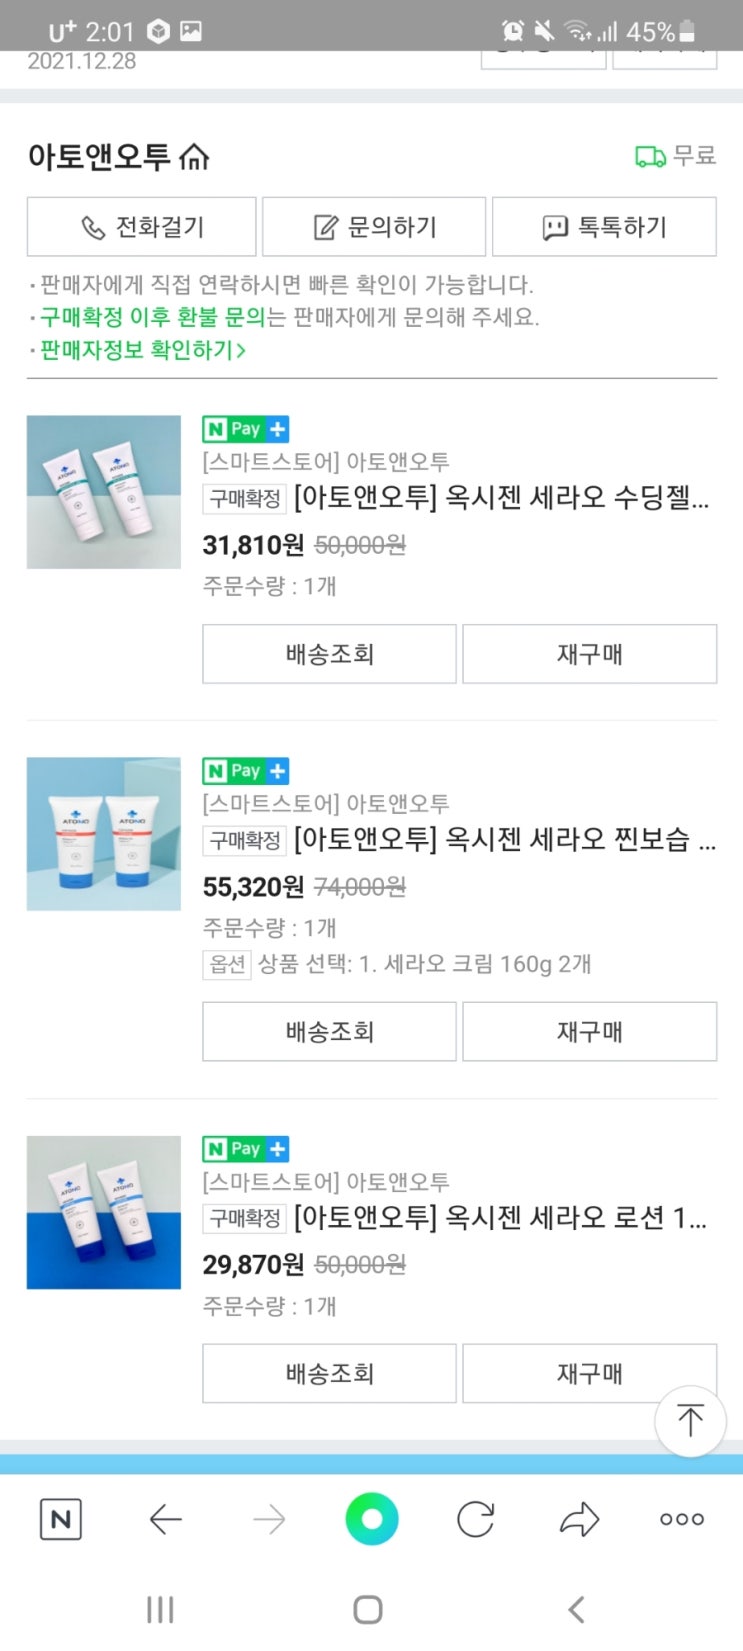Image resolution: width=743 pixels, height=1651 pixels.
Task: Repurchase the 세라오 찐보습 cream
Action: [589, 1031]
